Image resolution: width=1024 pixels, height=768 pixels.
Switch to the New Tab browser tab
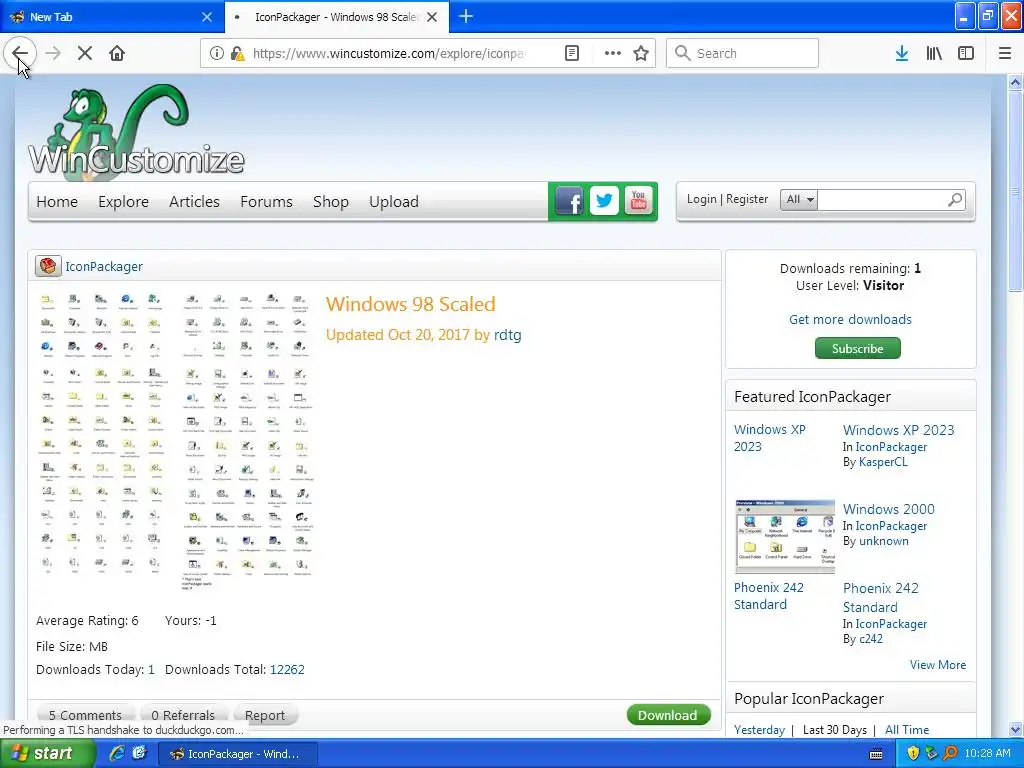click(x=111, y=17)
